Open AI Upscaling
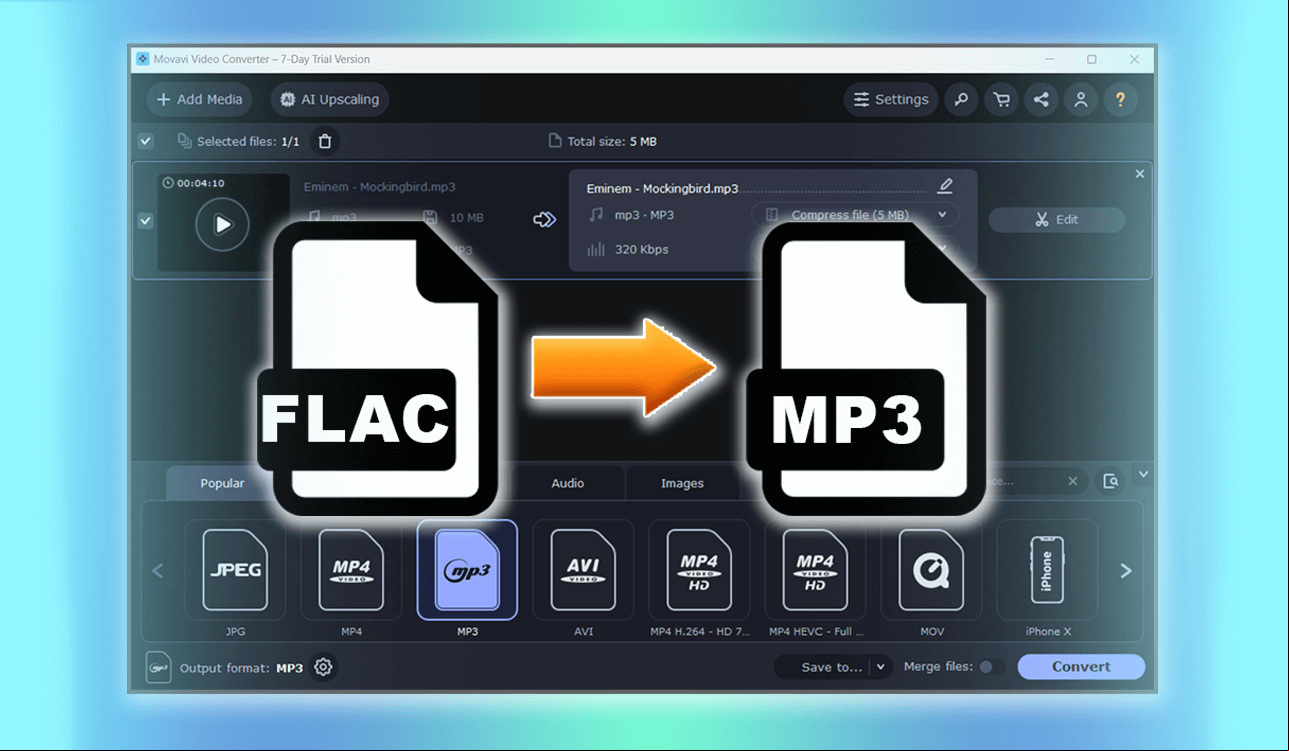1289x751 pixels. (x=329, y=99)
